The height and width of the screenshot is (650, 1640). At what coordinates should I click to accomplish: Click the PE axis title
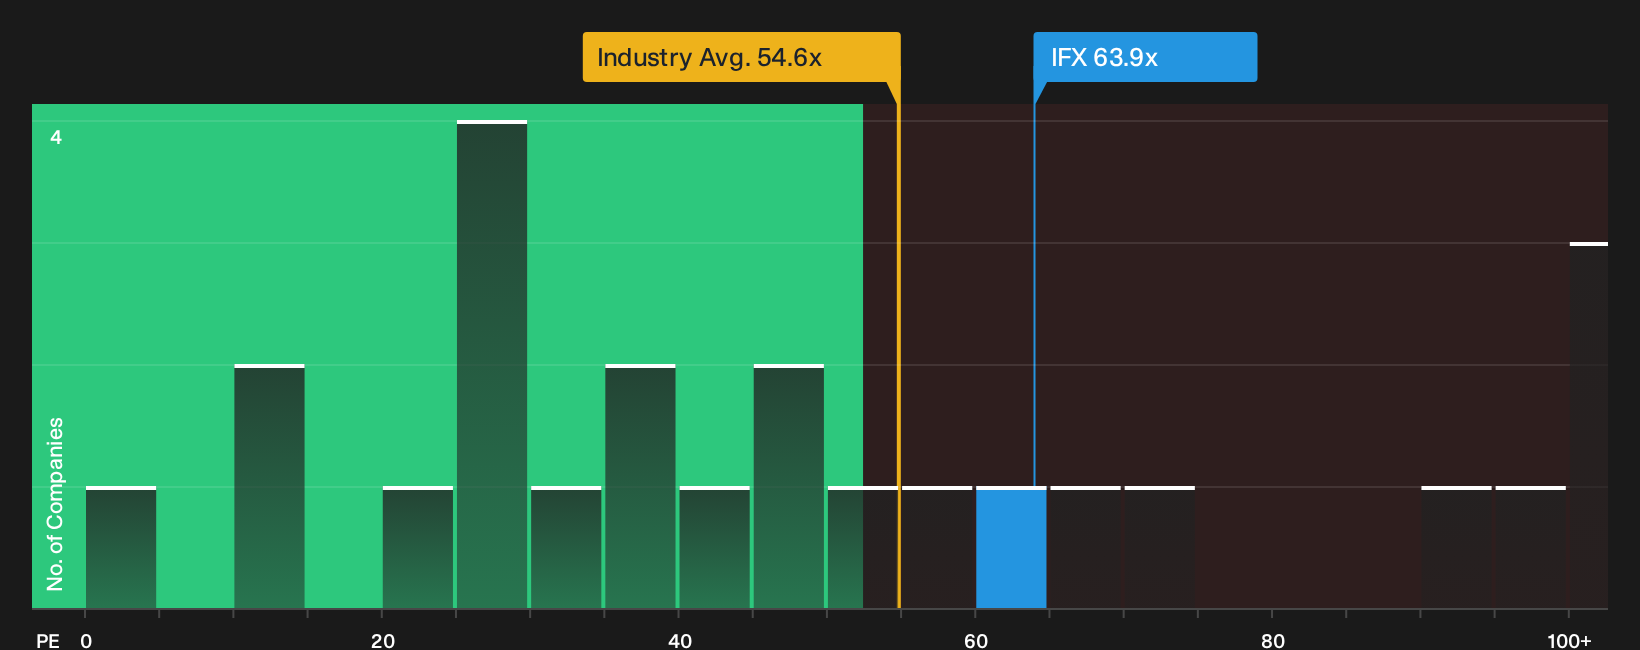point(48,640)
